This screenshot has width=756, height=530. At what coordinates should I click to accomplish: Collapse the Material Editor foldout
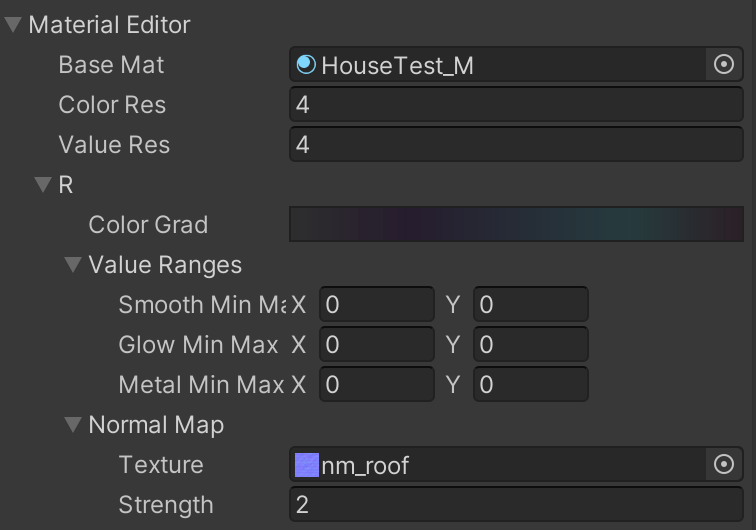[13, 25]
